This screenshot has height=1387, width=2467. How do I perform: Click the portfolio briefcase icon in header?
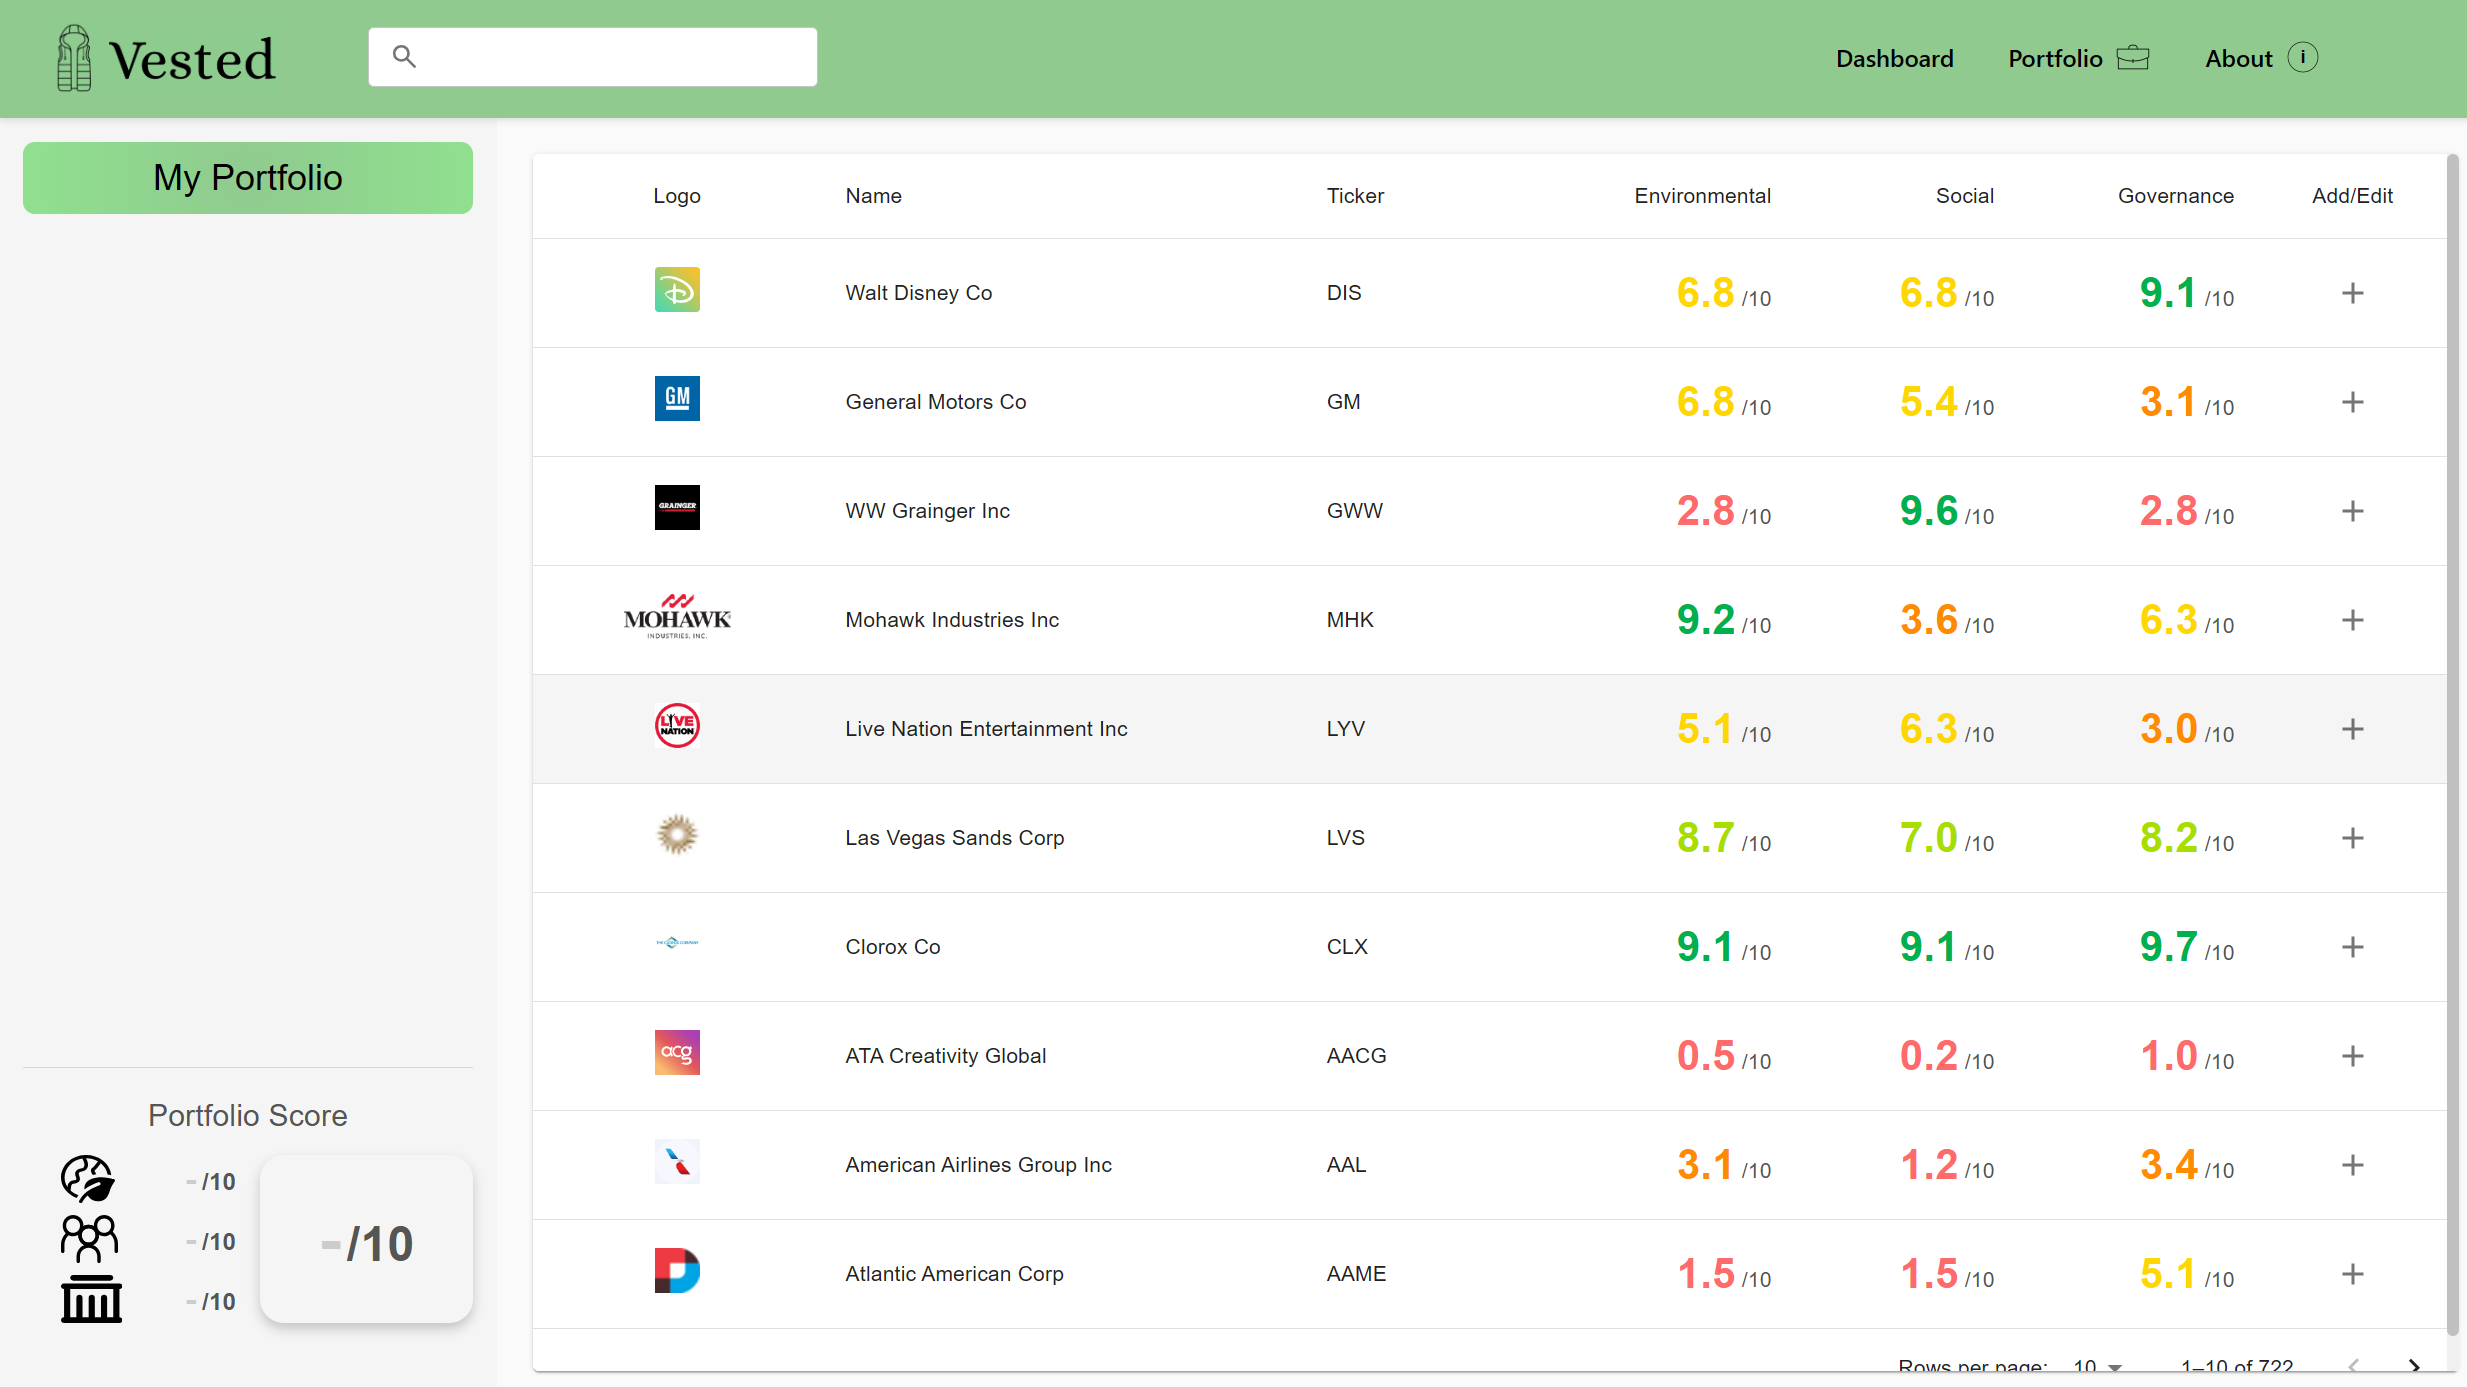point(2133,58)
